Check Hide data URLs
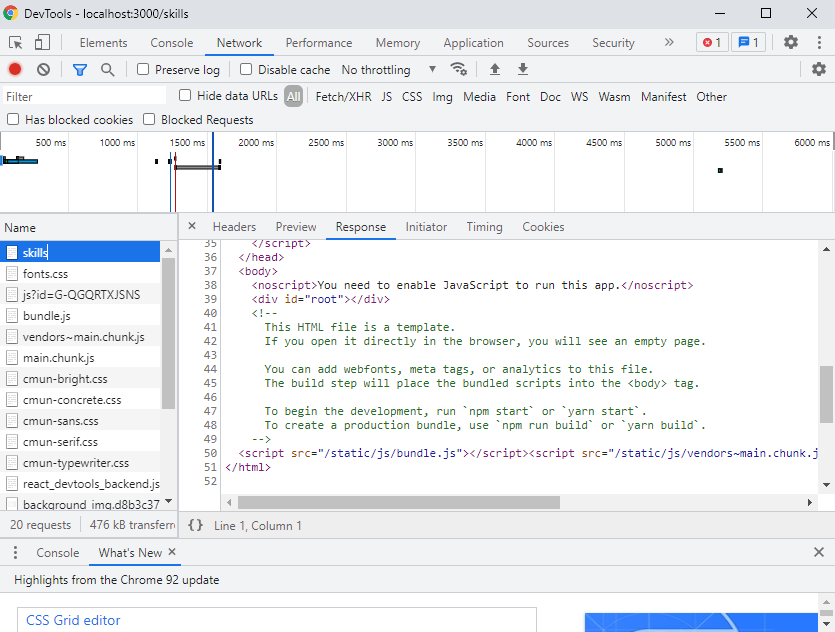The width and height of the screenshot is (835, 632). pyautogui.click(x=185, y=95)
